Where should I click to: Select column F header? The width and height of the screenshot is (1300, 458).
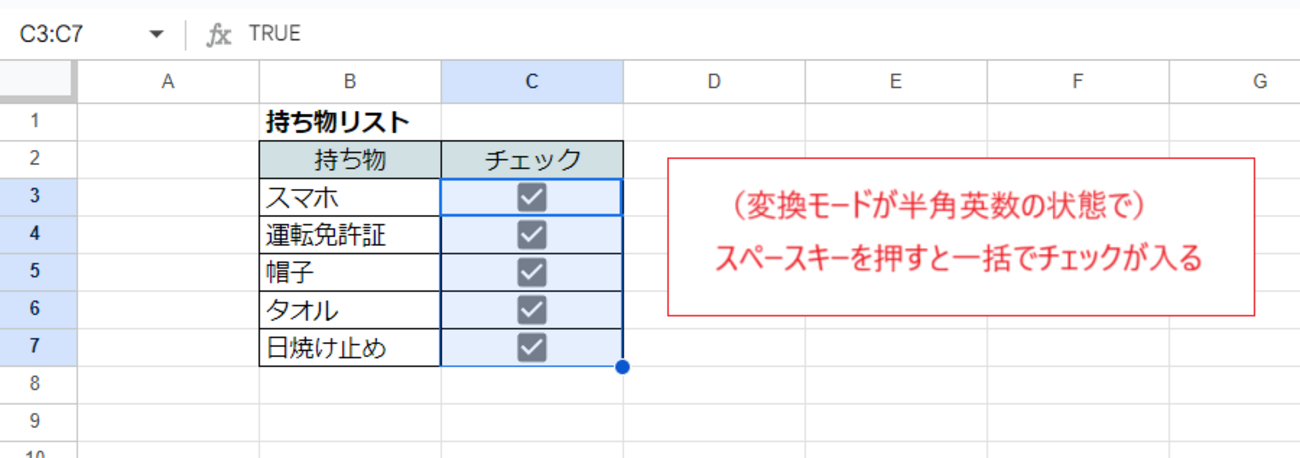(x=1077, y=82)
